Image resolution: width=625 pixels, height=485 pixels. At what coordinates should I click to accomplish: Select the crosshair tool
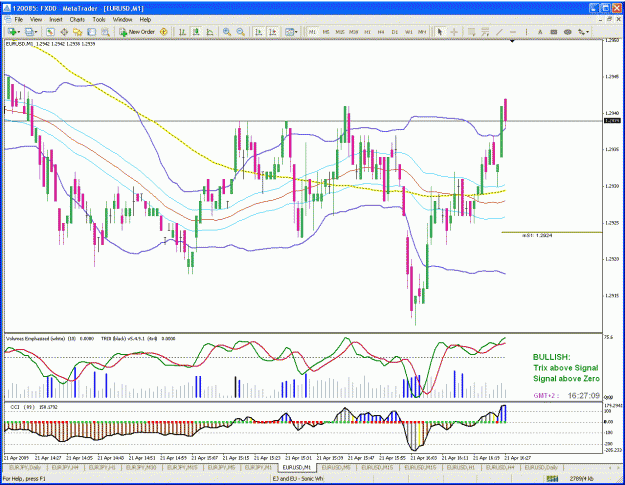pyautogui.click(x=454, y=32)
